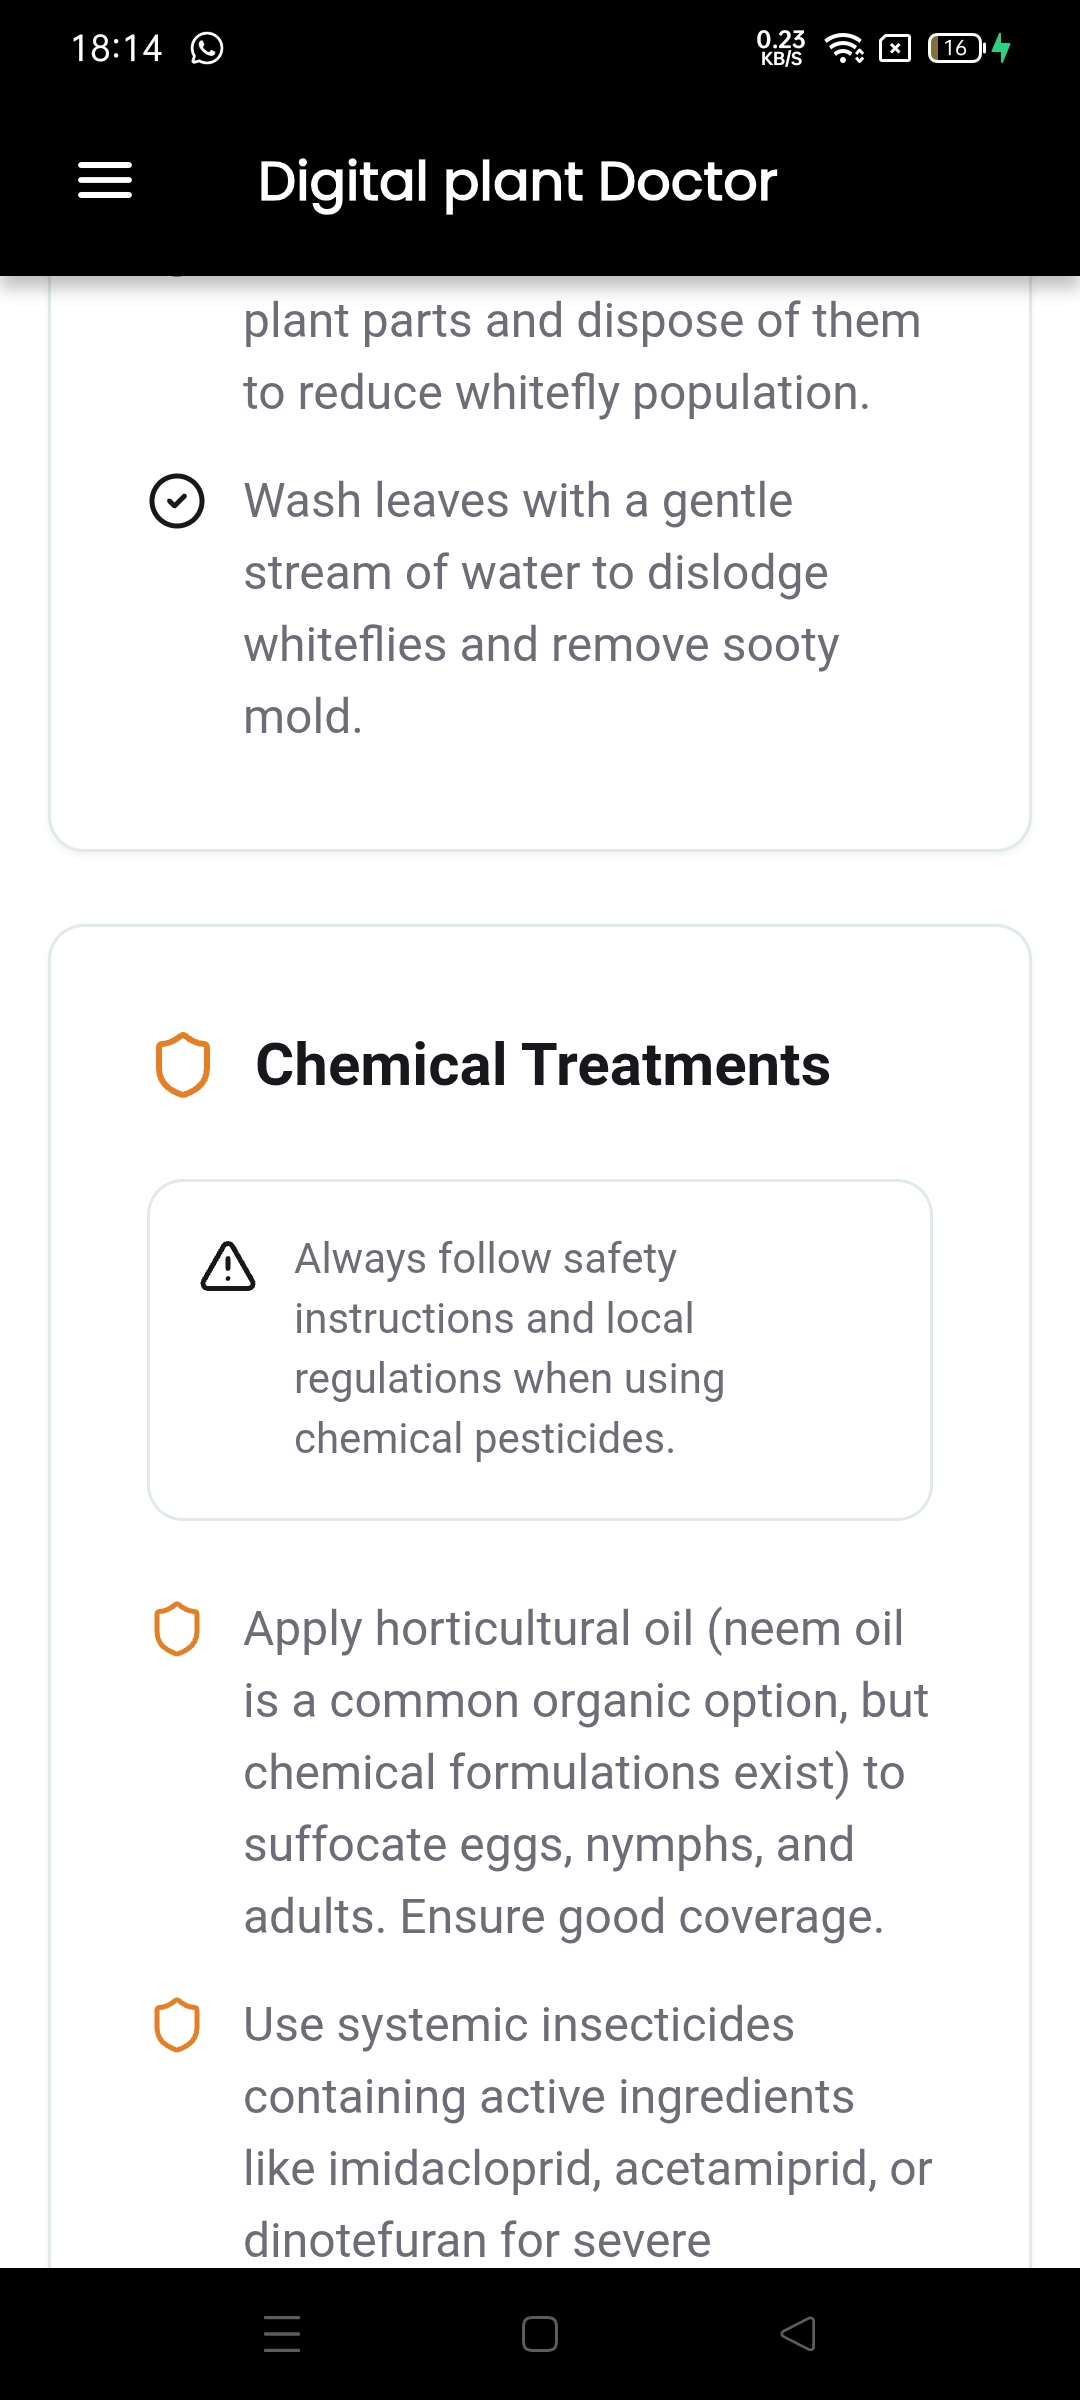This screenshot has width=1080, height=2400.
Task: Tap the safety instructions warning box
Action: 540,1349
